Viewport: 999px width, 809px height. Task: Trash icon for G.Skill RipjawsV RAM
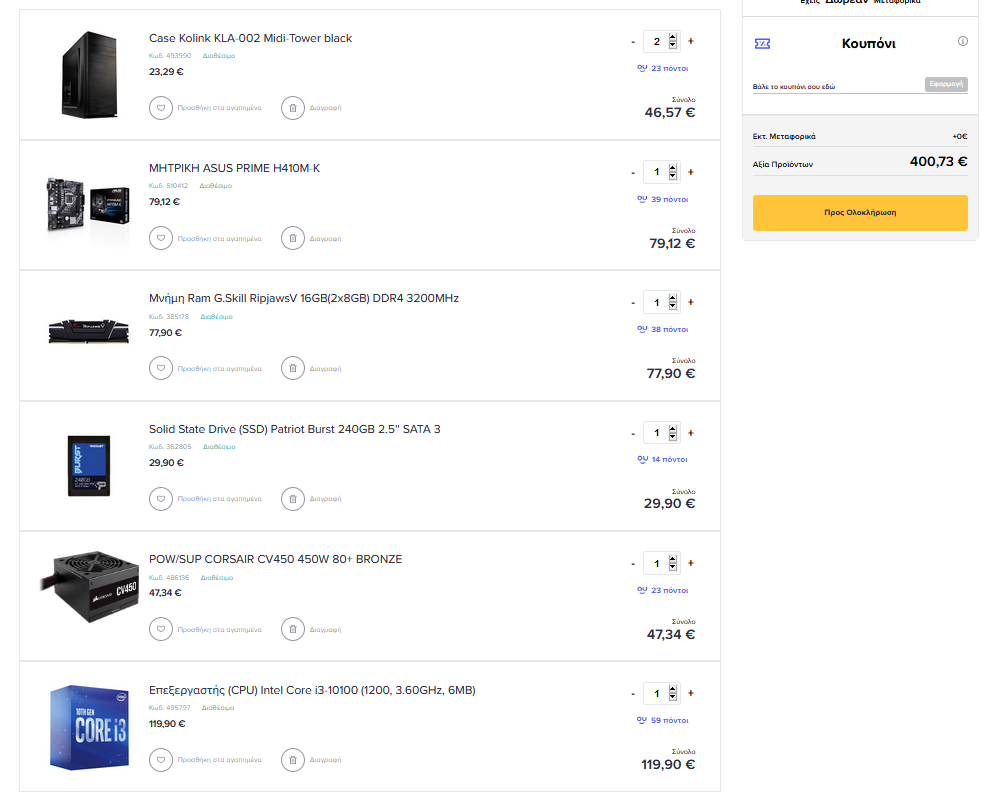pyautogui.click(x=292, y=368)
